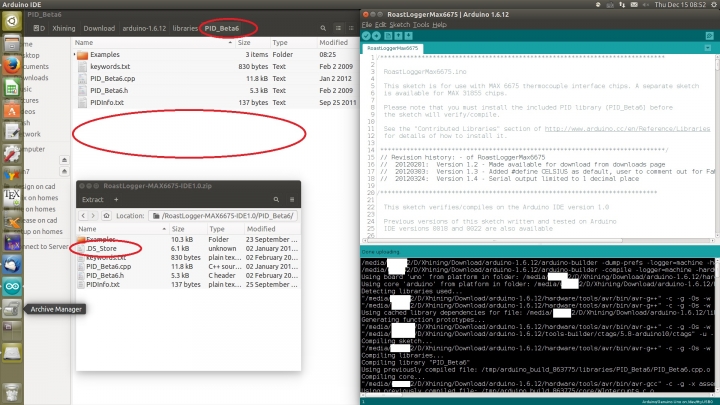Switch Files window to grid view

pyautogui.click(x=351, y=28)
